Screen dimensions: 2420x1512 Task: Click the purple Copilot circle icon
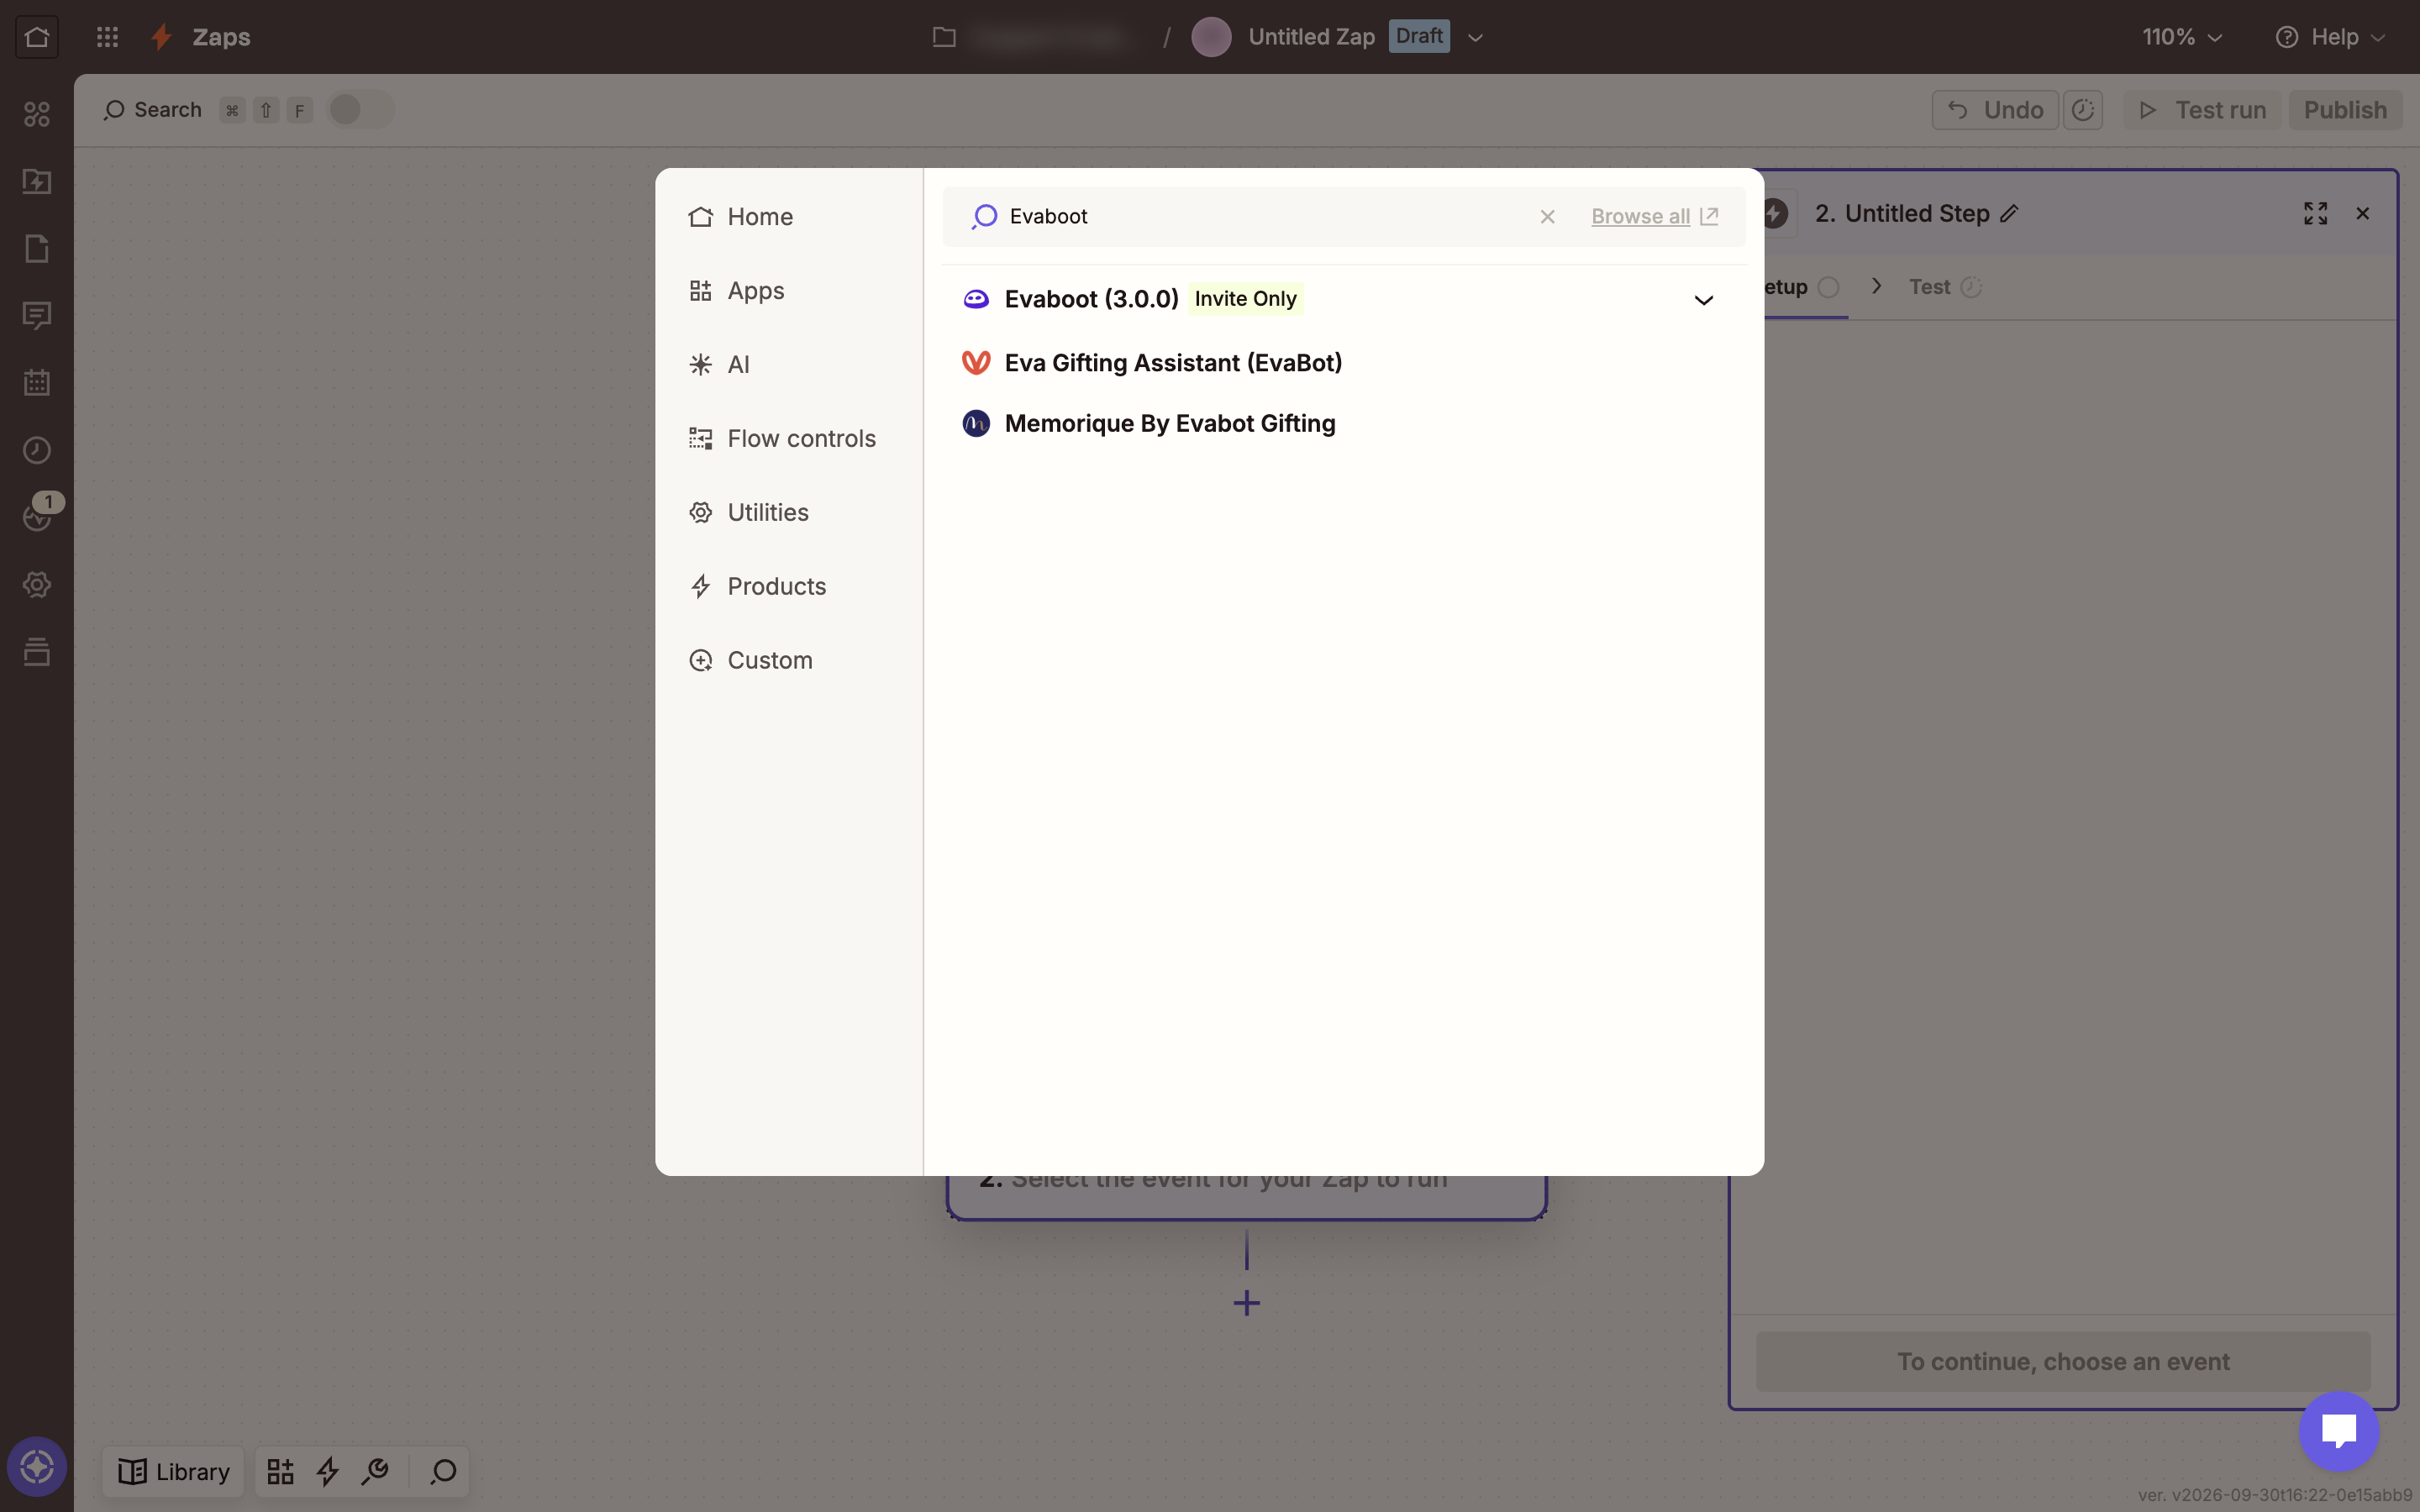pos(37,1467)
